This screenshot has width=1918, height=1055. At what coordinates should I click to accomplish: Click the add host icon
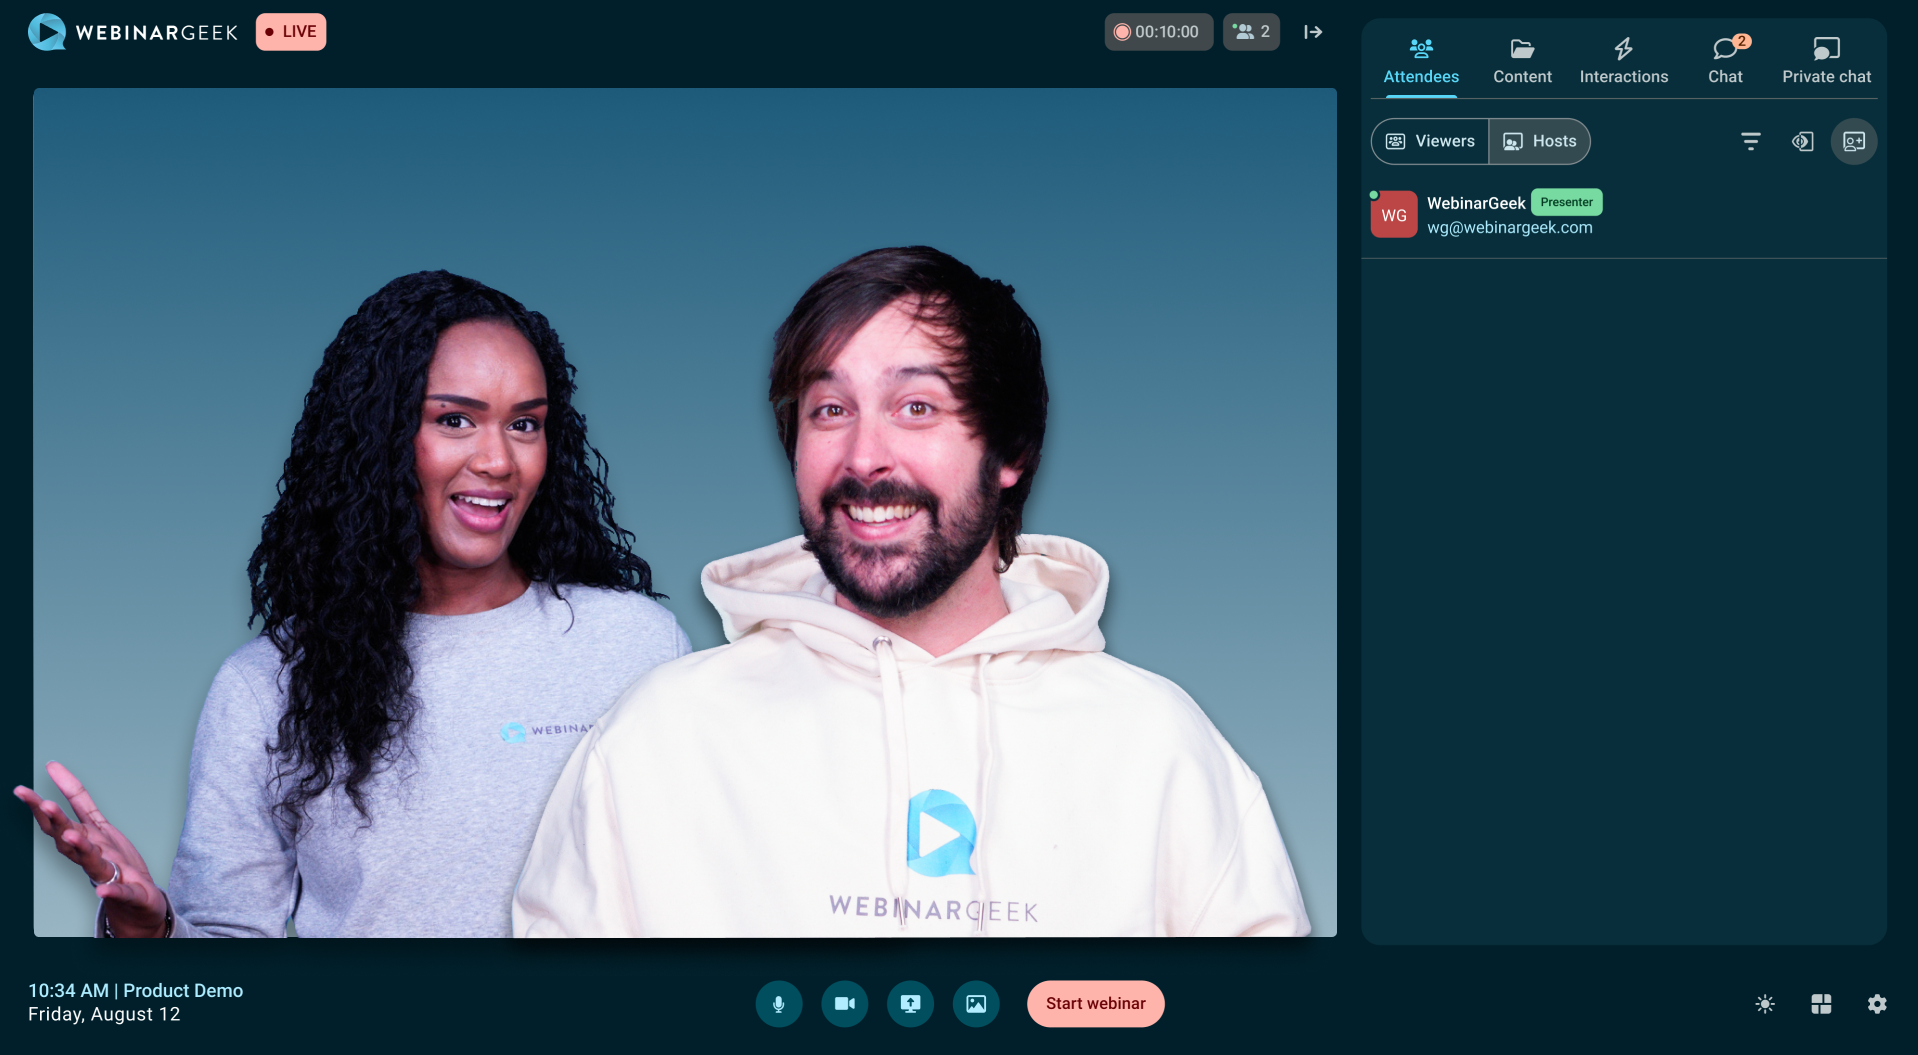[x=1854, y=141]
